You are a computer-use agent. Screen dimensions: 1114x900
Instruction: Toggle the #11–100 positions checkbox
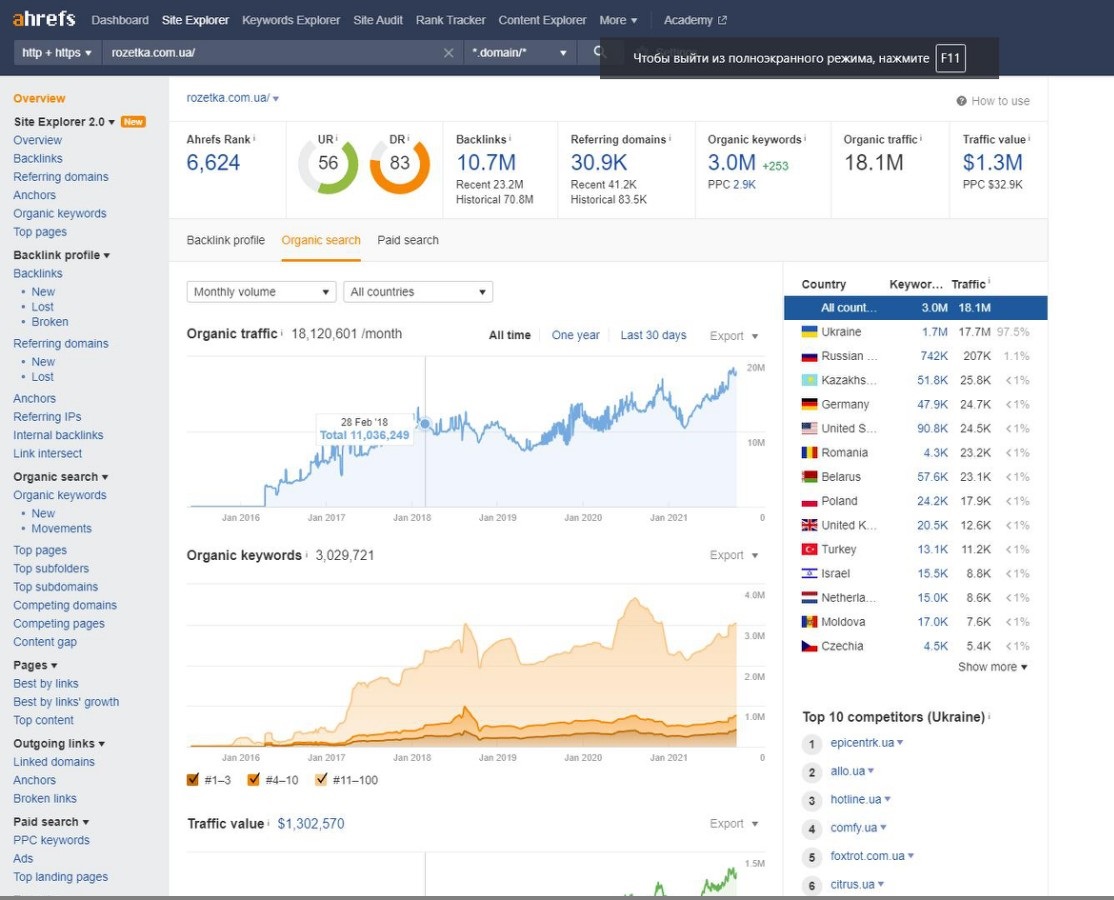pyautogui.click(x=321, y=779)
